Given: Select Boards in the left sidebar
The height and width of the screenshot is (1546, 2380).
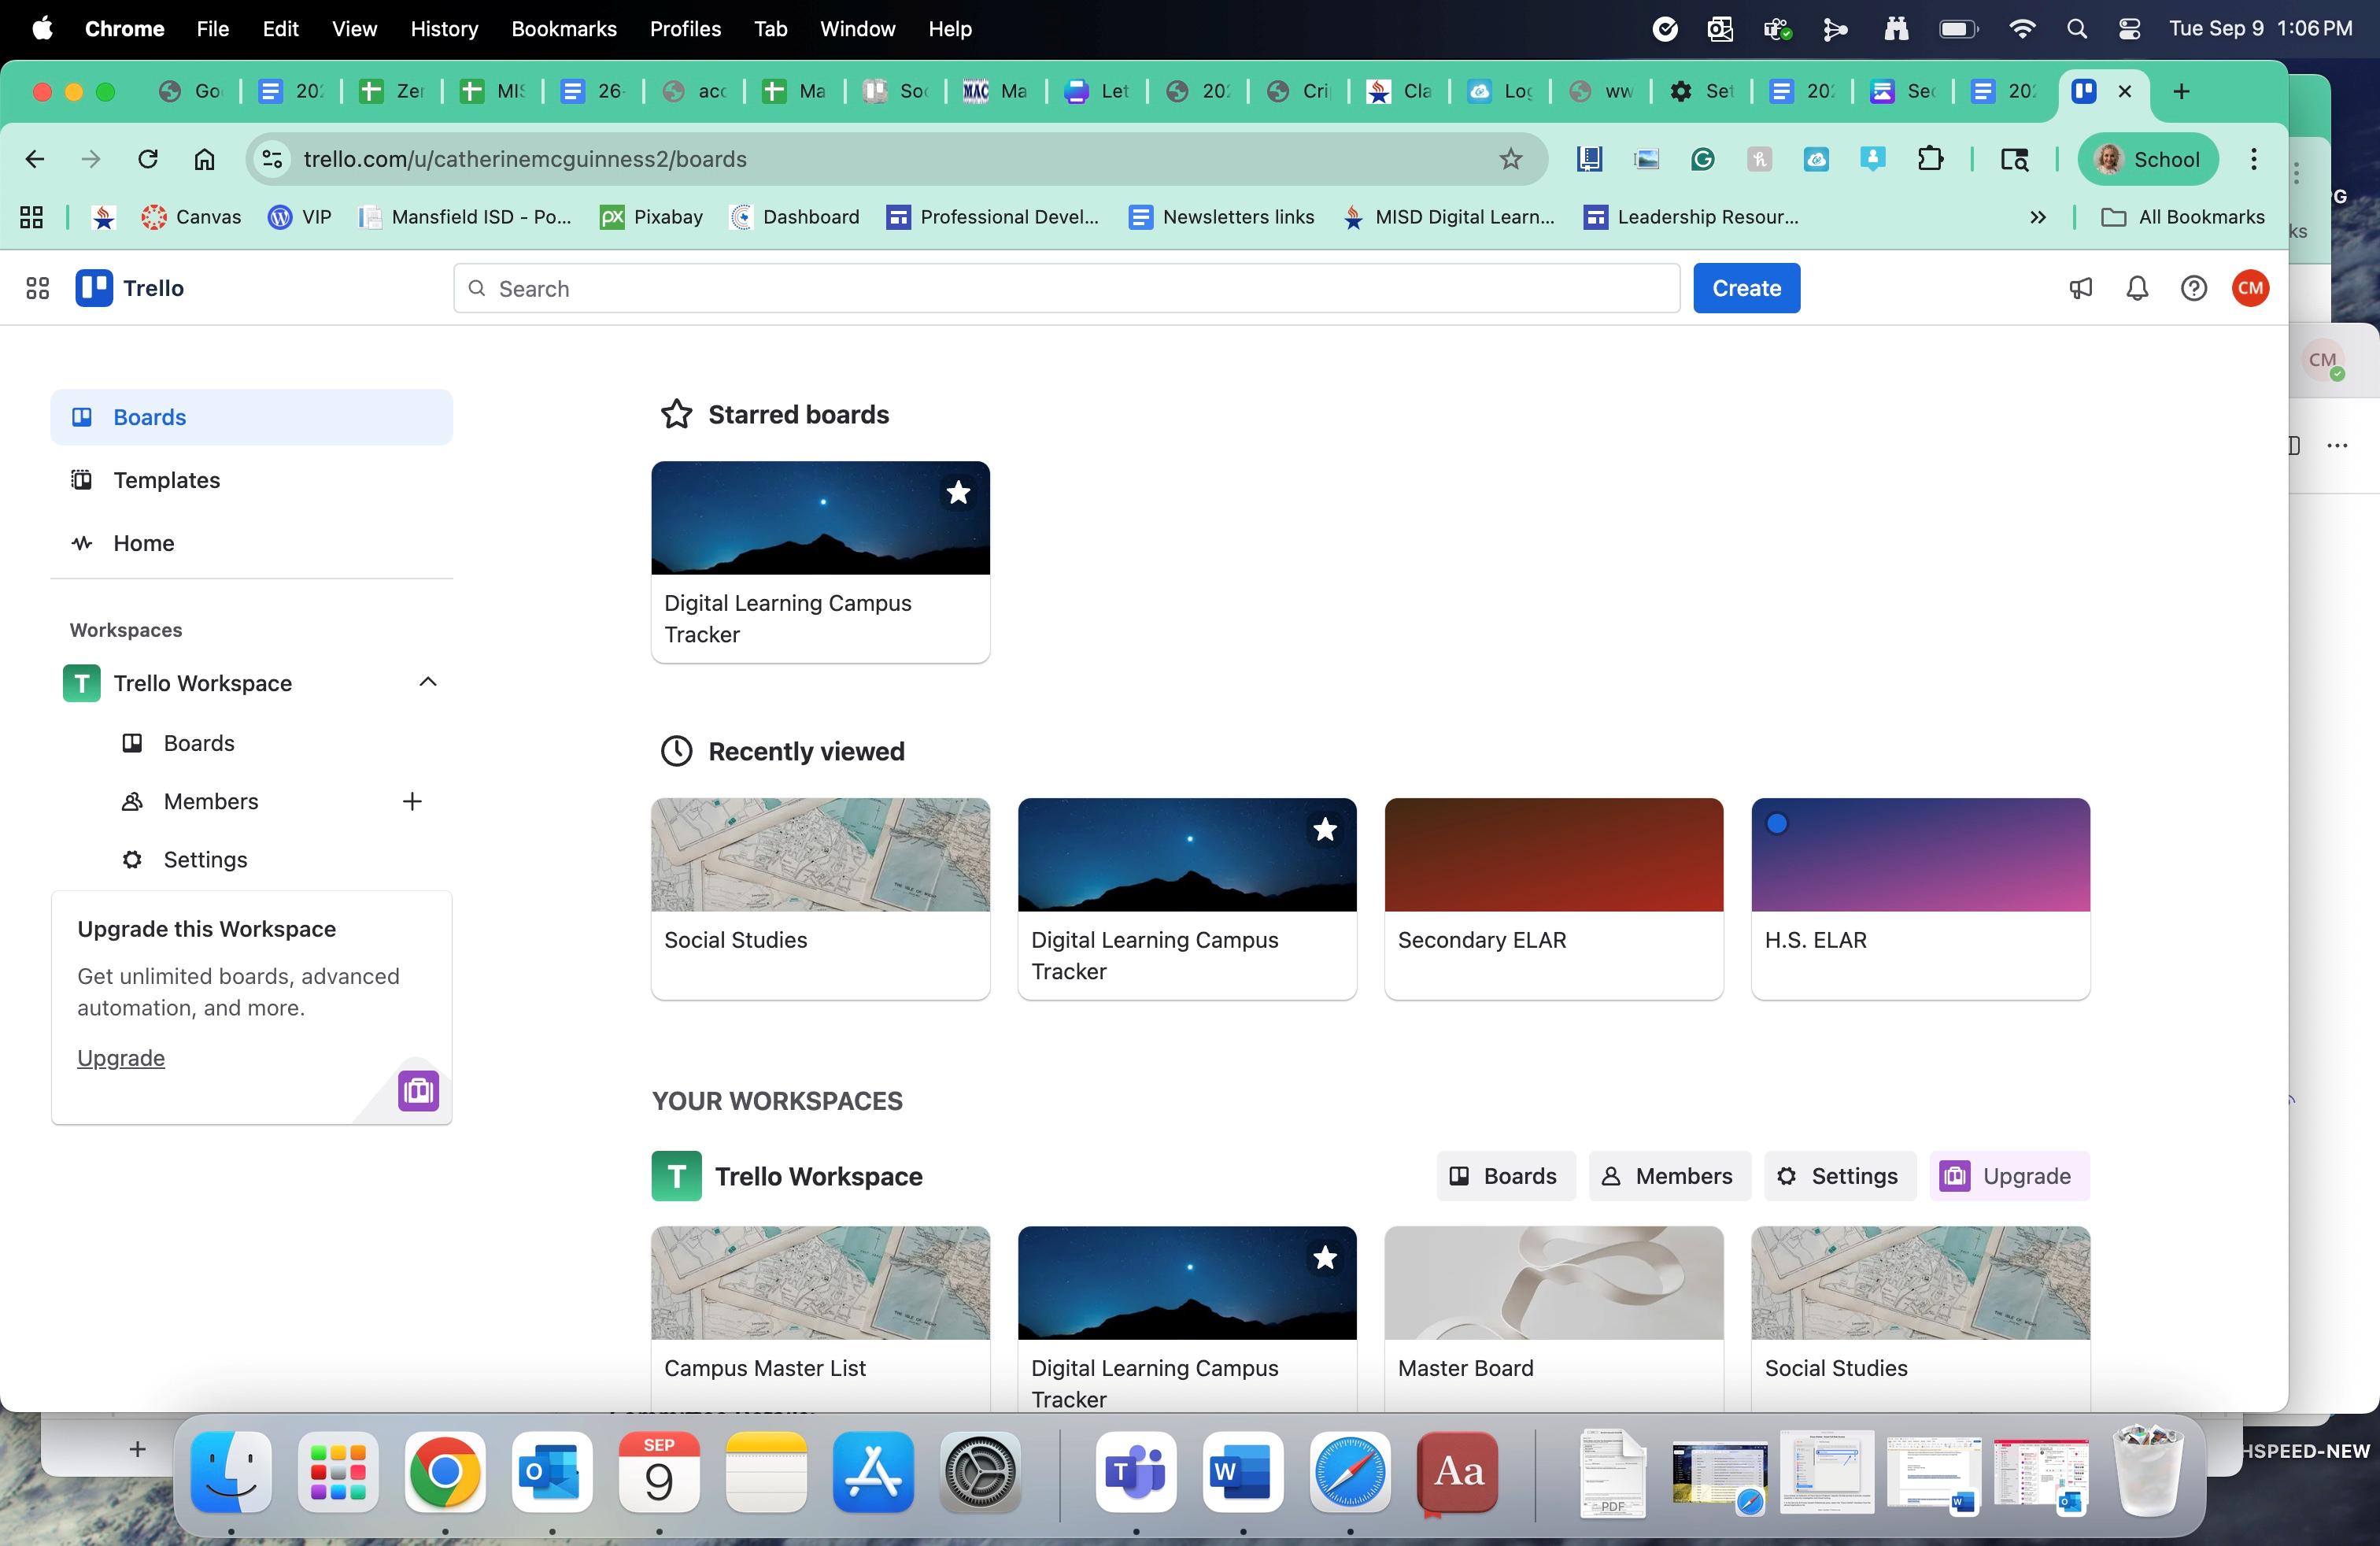Looking at the screenshot, I should point(251,417).
